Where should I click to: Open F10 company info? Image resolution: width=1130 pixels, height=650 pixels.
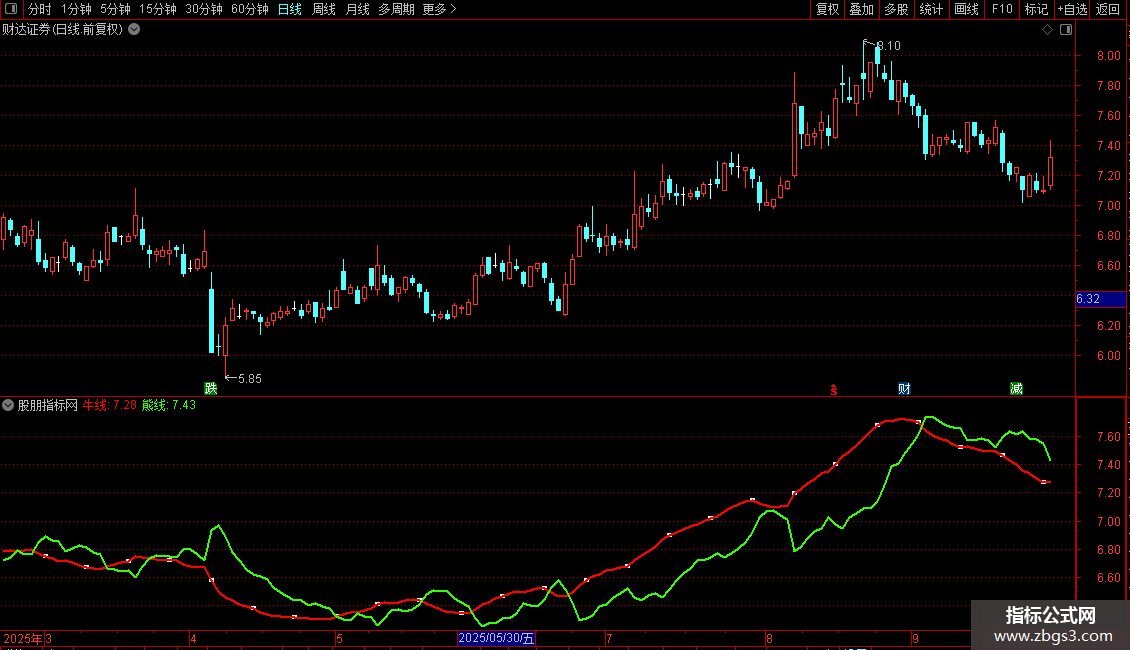click(x=1002, y=9)
